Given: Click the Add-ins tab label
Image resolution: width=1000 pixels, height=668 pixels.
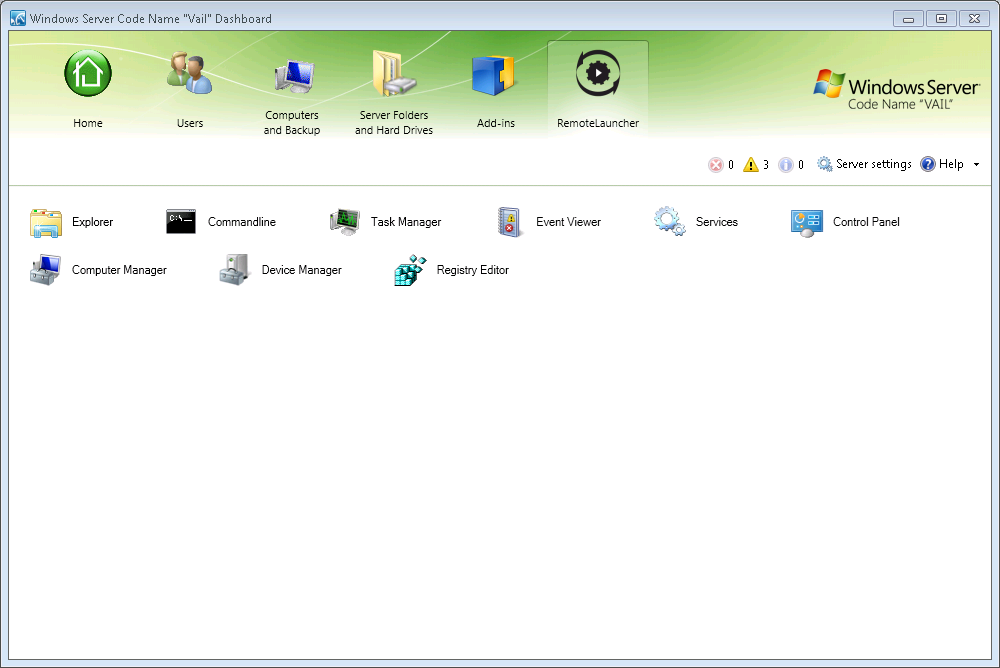Looking at the screenshot, I should click(496, 123).
